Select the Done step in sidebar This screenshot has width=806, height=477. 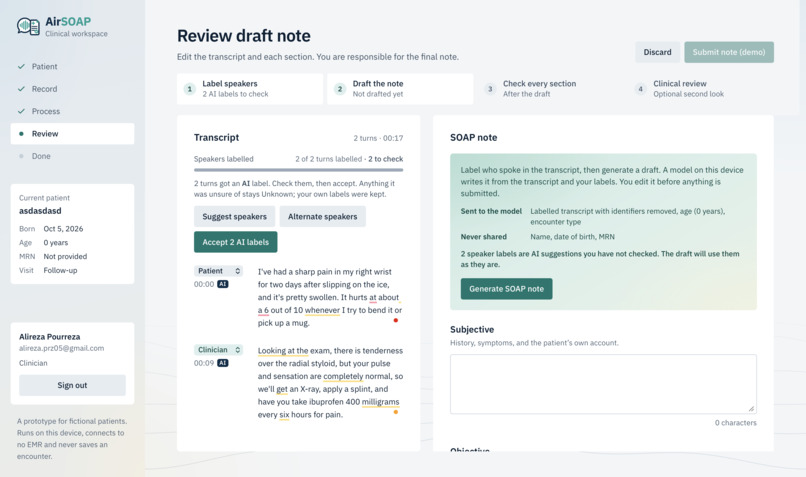click(x=72, y=156)
